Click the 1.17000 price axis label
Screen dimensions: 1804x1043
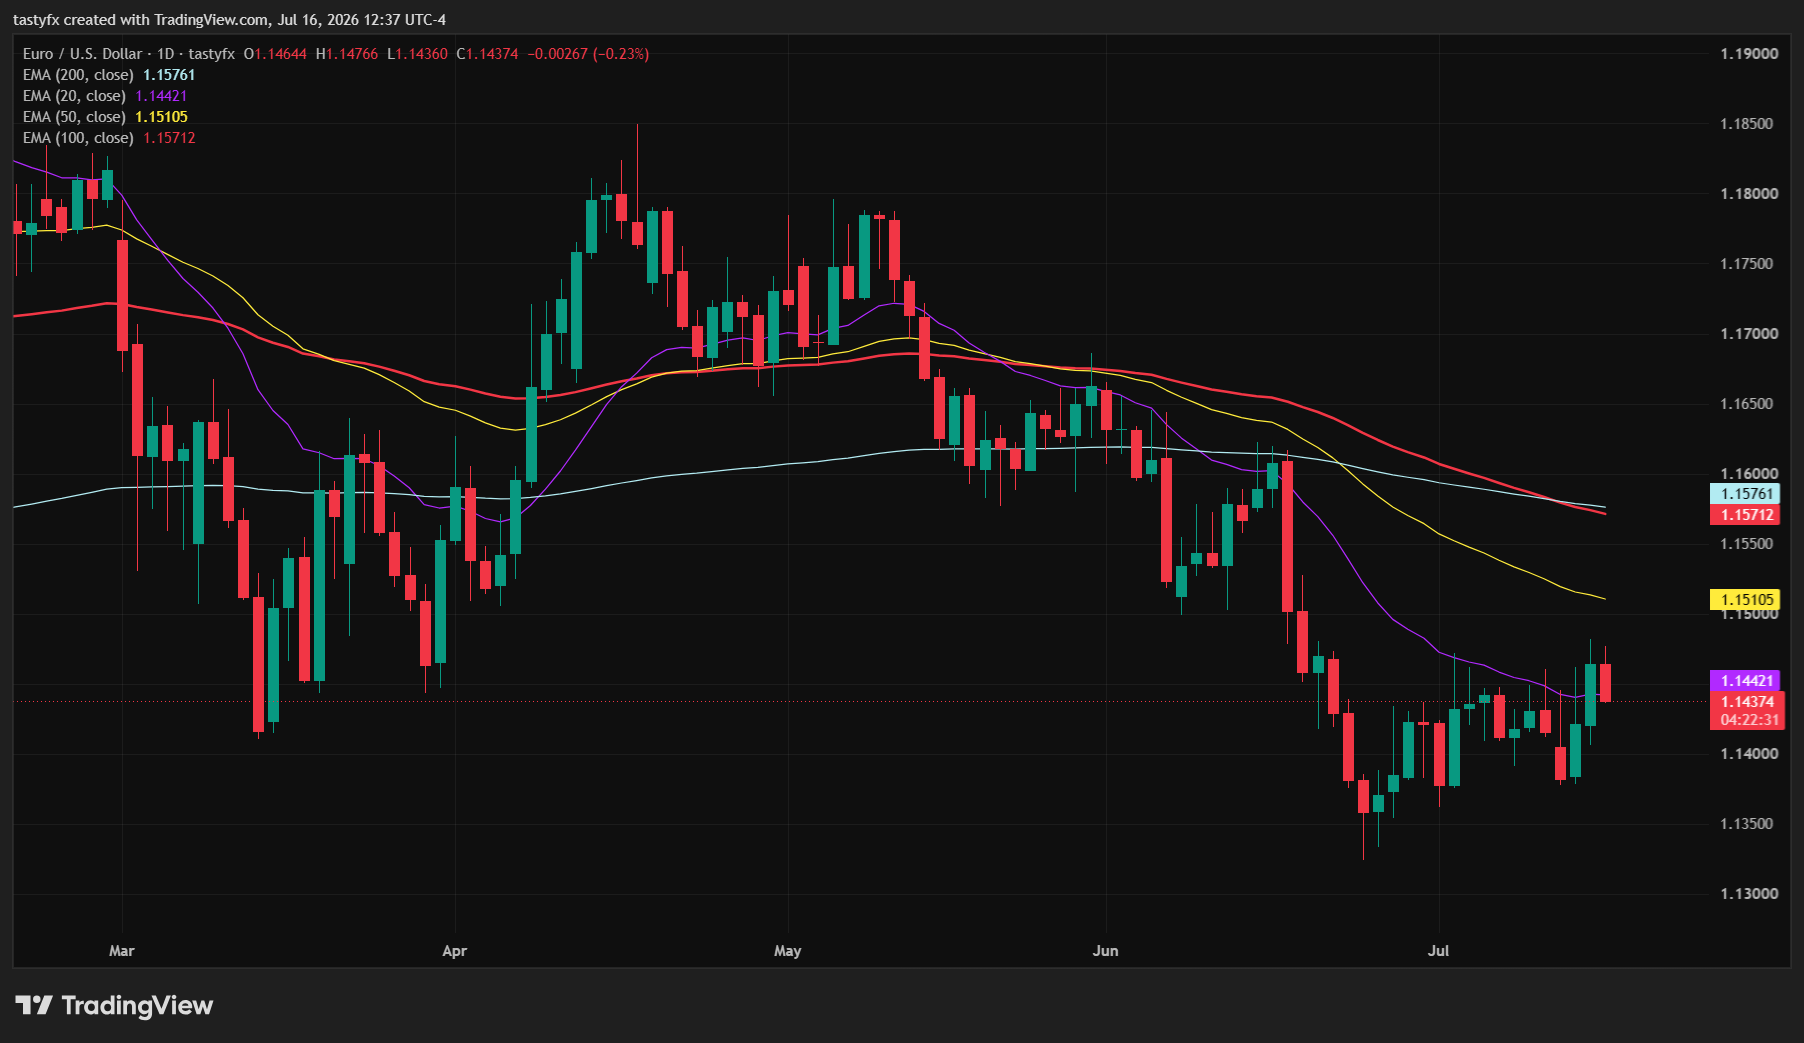[1749, 334]
